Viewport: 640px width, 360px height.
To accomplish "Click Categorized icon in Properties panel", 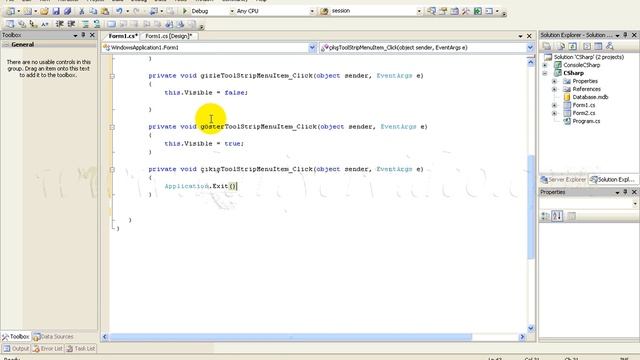I will tap(545, 216).
